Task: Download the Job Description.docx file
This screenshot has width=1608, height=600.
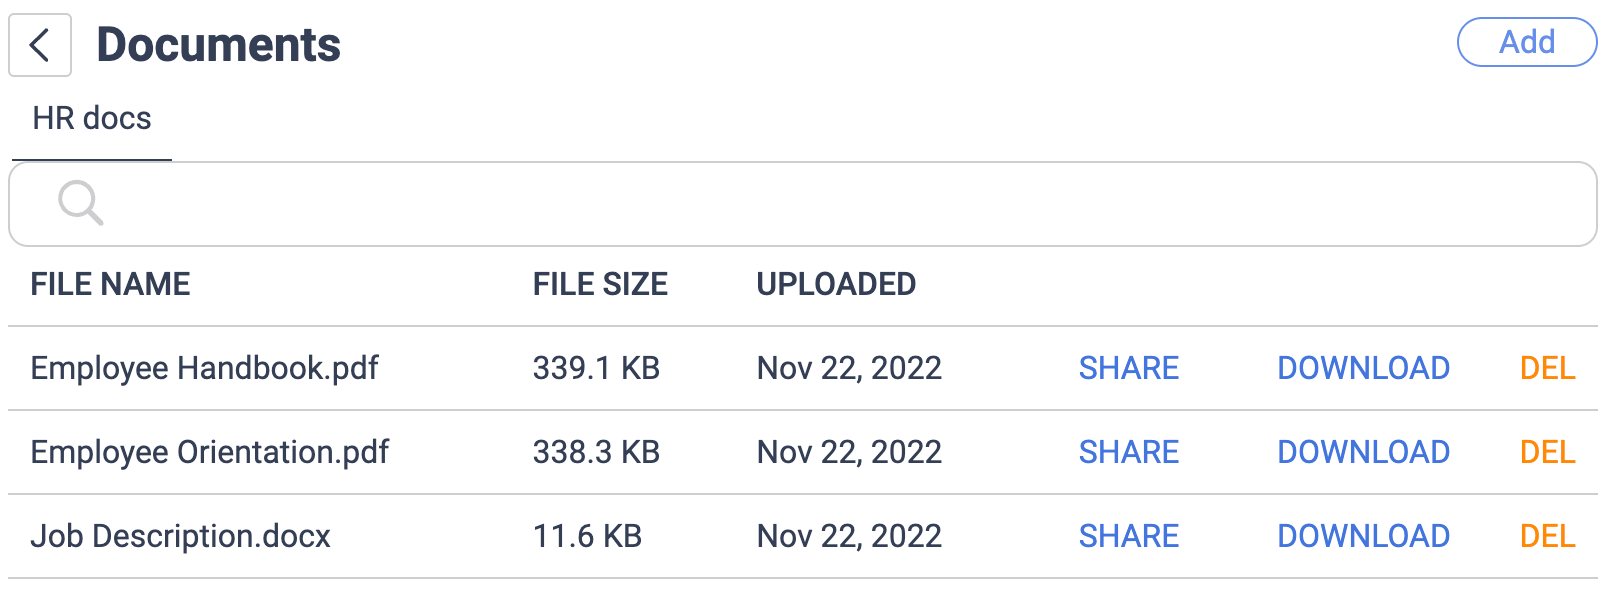Action: coord(1363,536)
